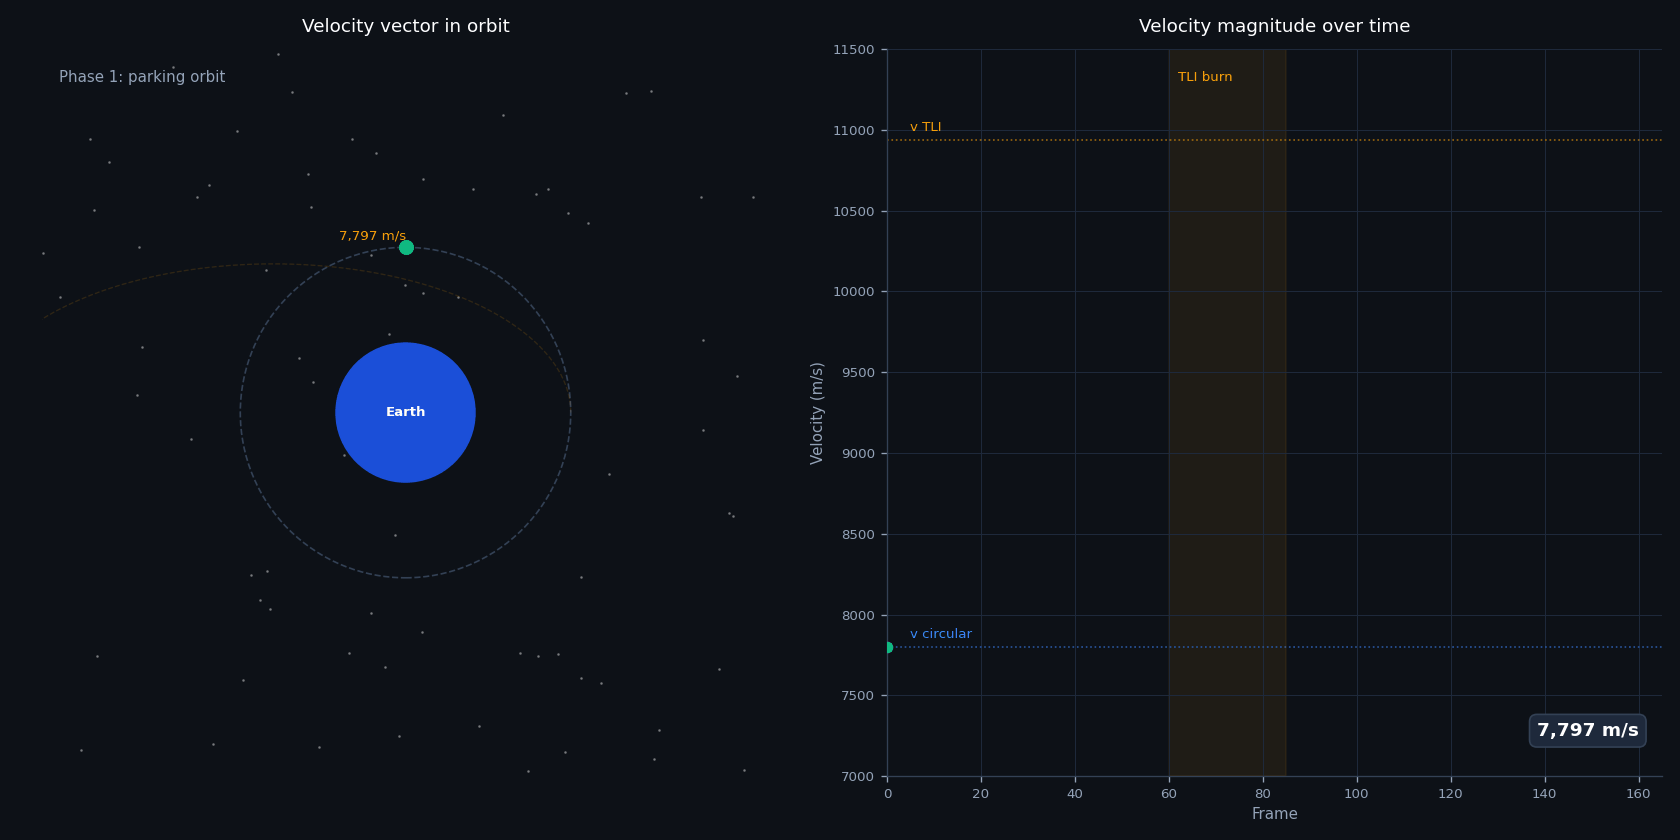Select the 10500 velocity tick label
The height and width of the screenshot is (840, 1680).
(853, 212)
